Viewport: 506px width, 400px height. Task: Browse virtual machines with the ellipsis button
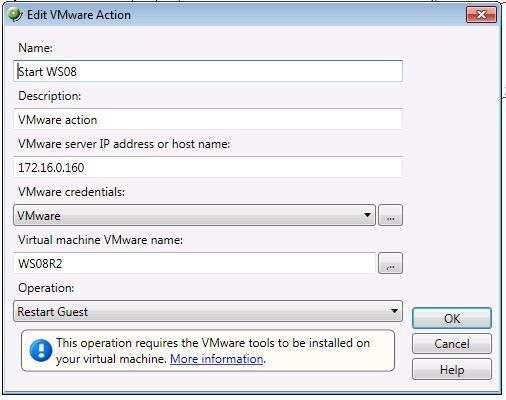[x=390, y=264]
